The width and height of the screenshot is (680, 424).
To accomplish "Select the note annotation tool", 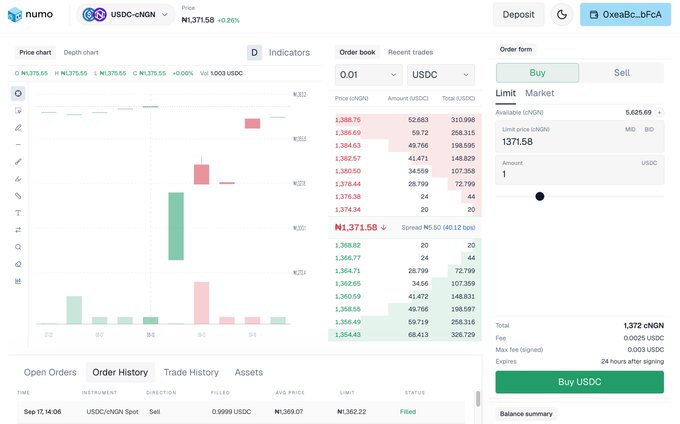I will coord(18,111).
